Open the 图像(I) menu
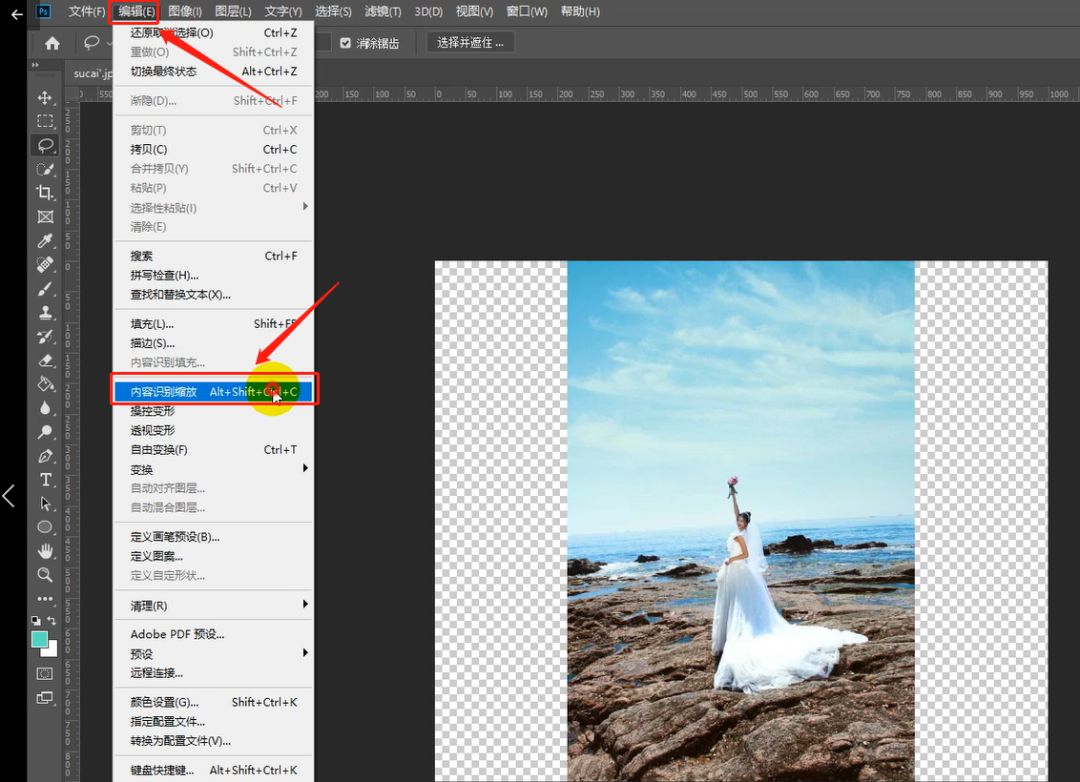Viewport: 1080px width, 782px height. 185,11
